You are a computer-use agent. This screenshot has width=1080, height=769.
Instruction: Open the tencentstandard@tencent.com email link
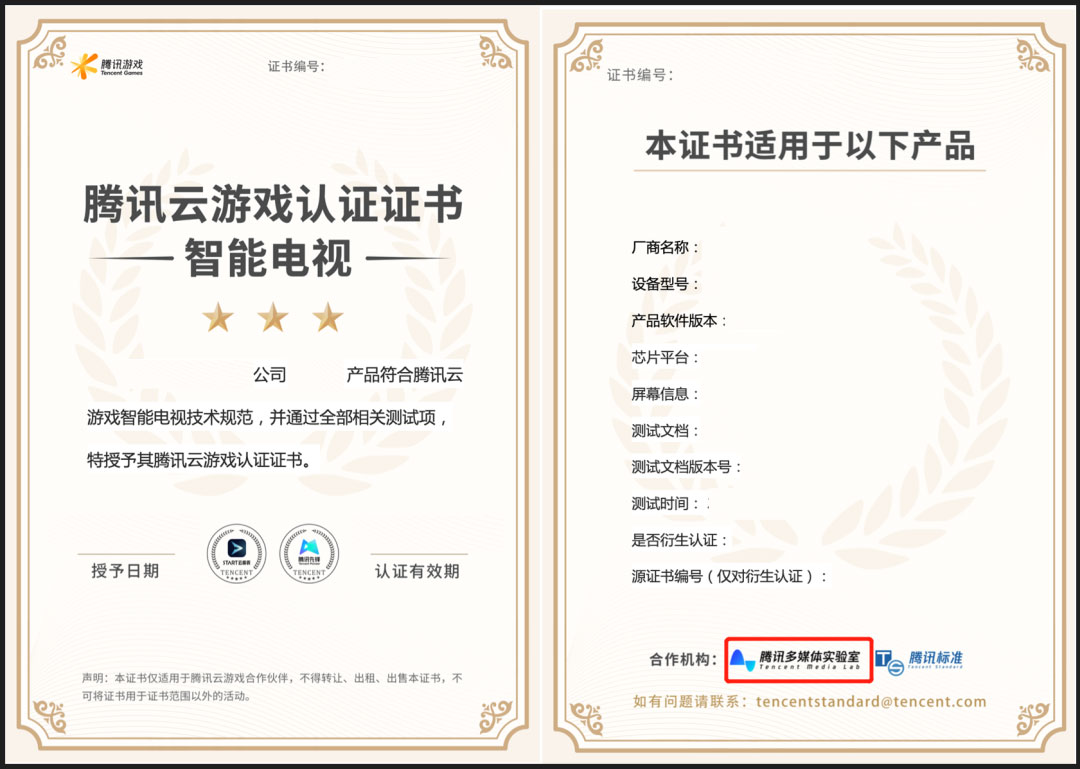pyautogui.click(x=871, y=702)
